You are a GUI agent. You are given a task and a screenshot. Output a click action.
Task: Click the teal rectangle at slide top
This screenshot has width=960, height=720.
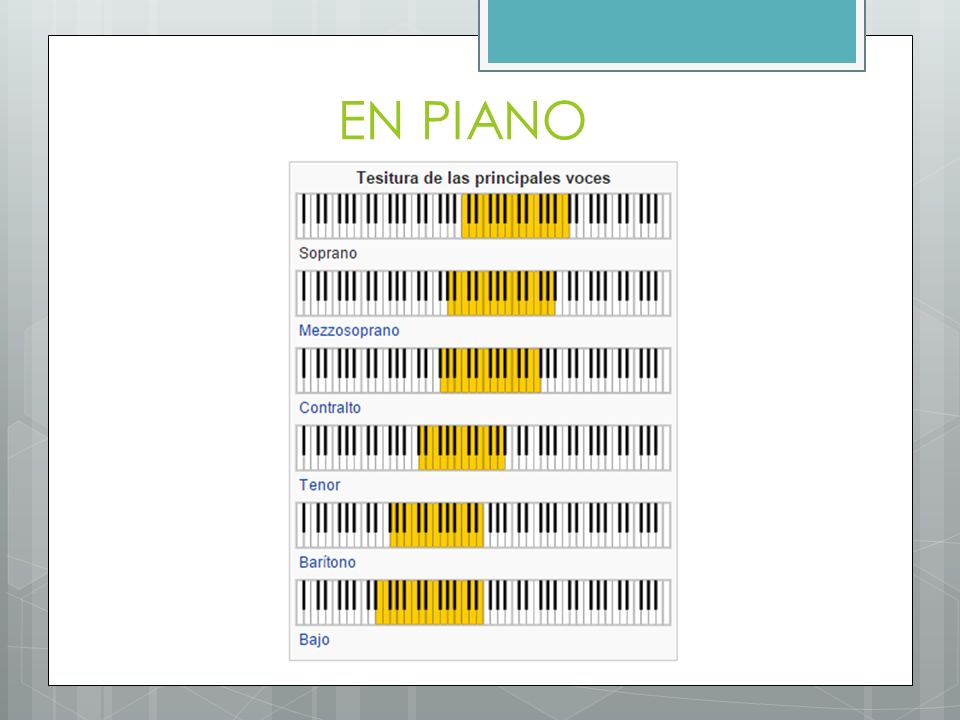click(x=672, y=32)
